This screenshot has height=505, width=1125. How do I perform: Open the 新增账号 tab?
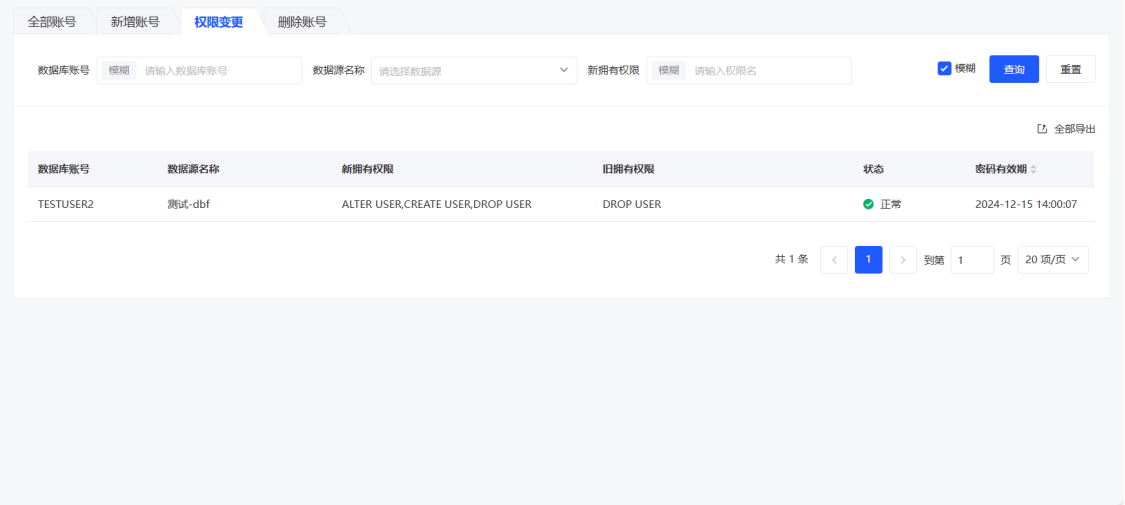[135, 22]
